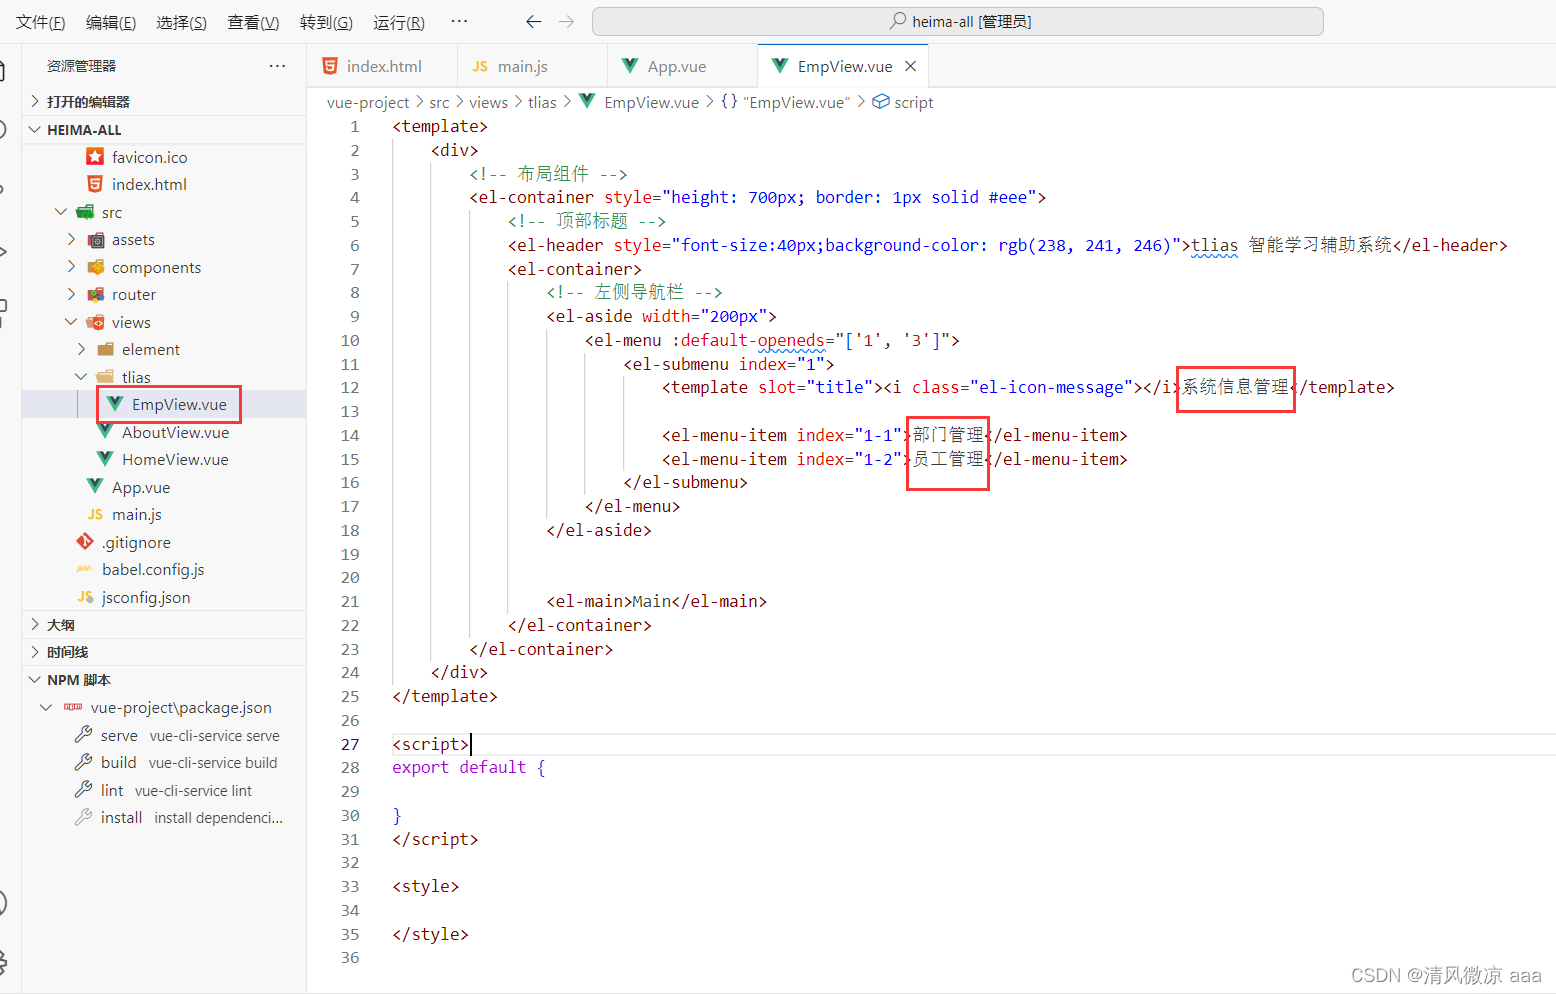Click views in the breadcrumb
This screenshot has height=994, width=1556.
click(488, 102)
